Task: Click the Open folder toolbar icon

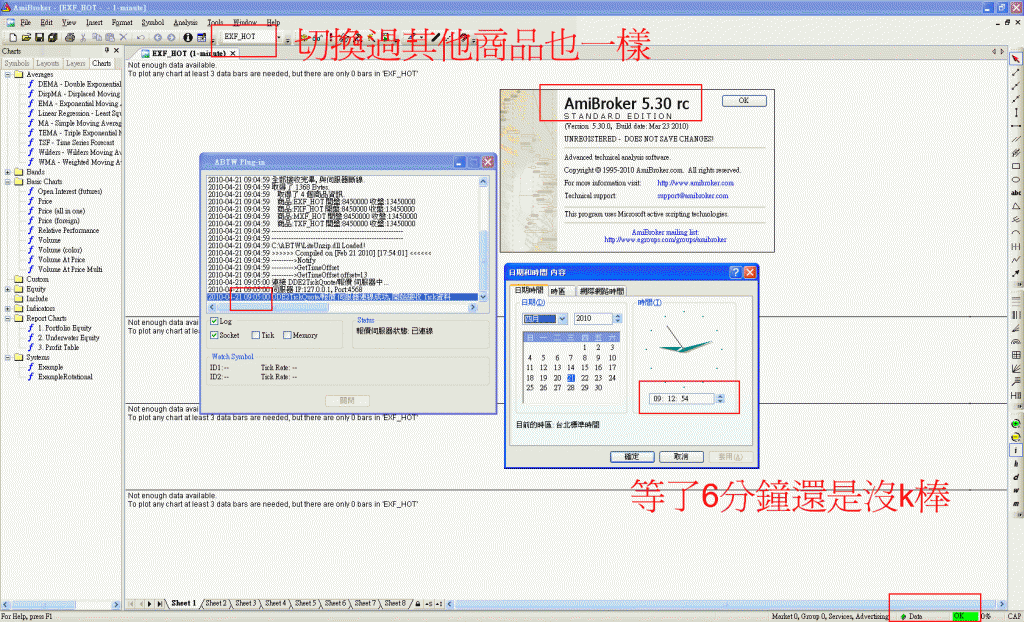Action: pos(26,37)
